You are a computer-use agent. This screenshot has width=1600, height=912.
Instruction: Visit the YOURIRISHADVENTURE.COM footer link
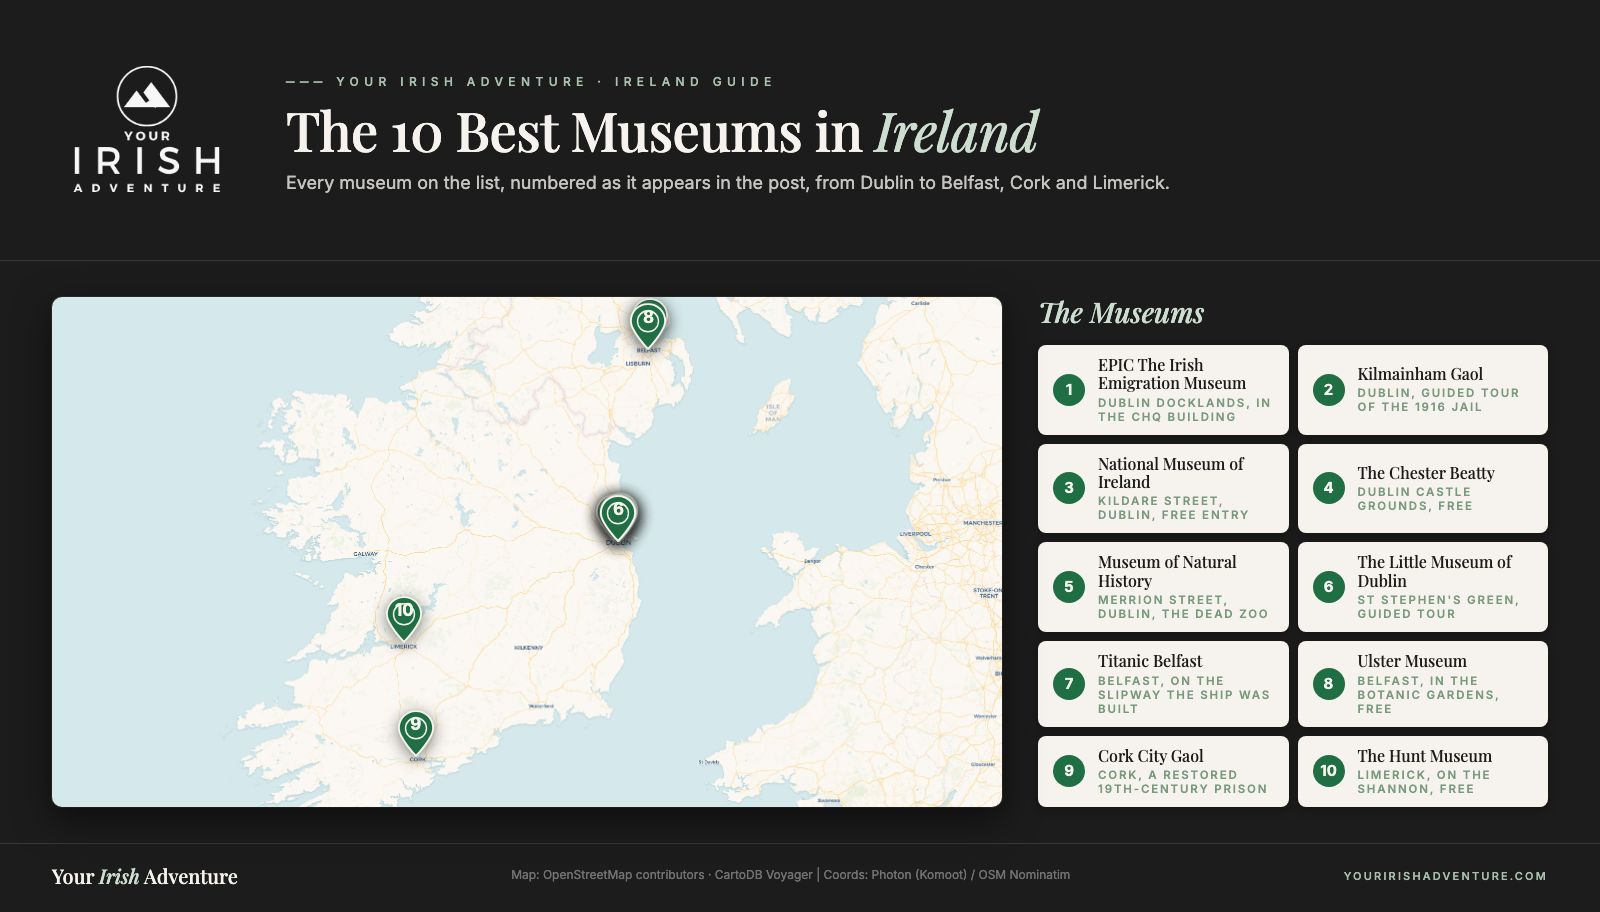pyautogui.click(x=1445, y=876)
